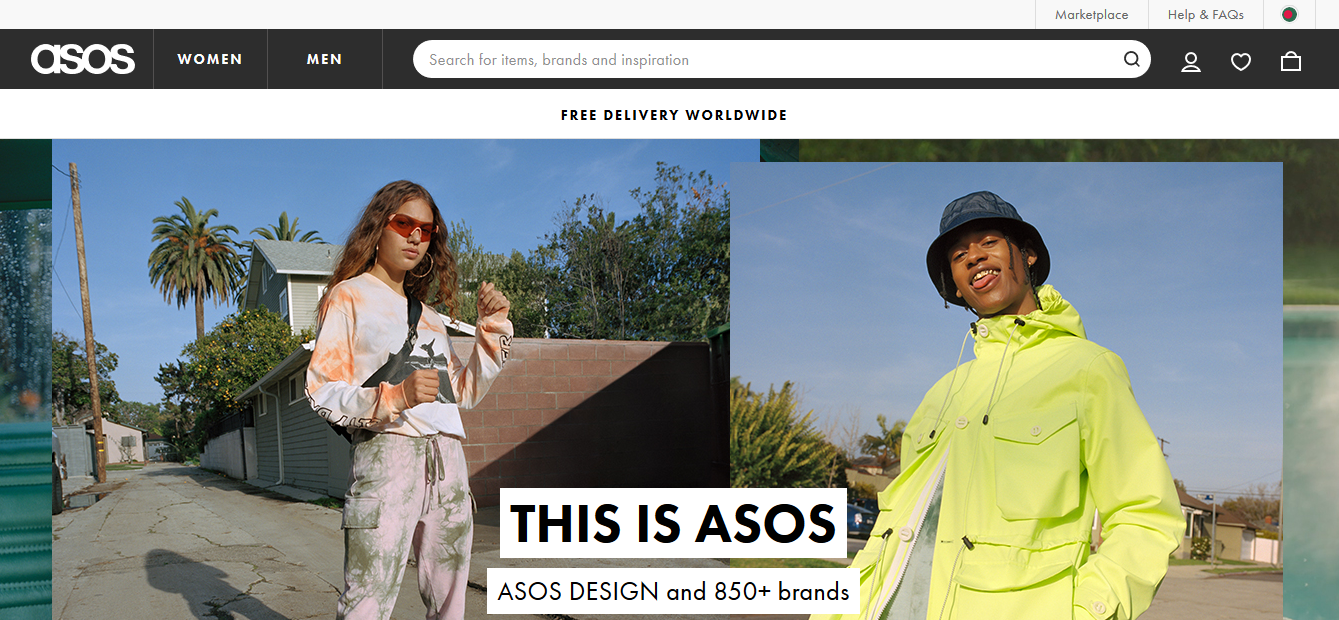Viewport: 1339px width, 620px height.
Task: Open the WOMEN department menu
Action: click(x=210, y=59)
